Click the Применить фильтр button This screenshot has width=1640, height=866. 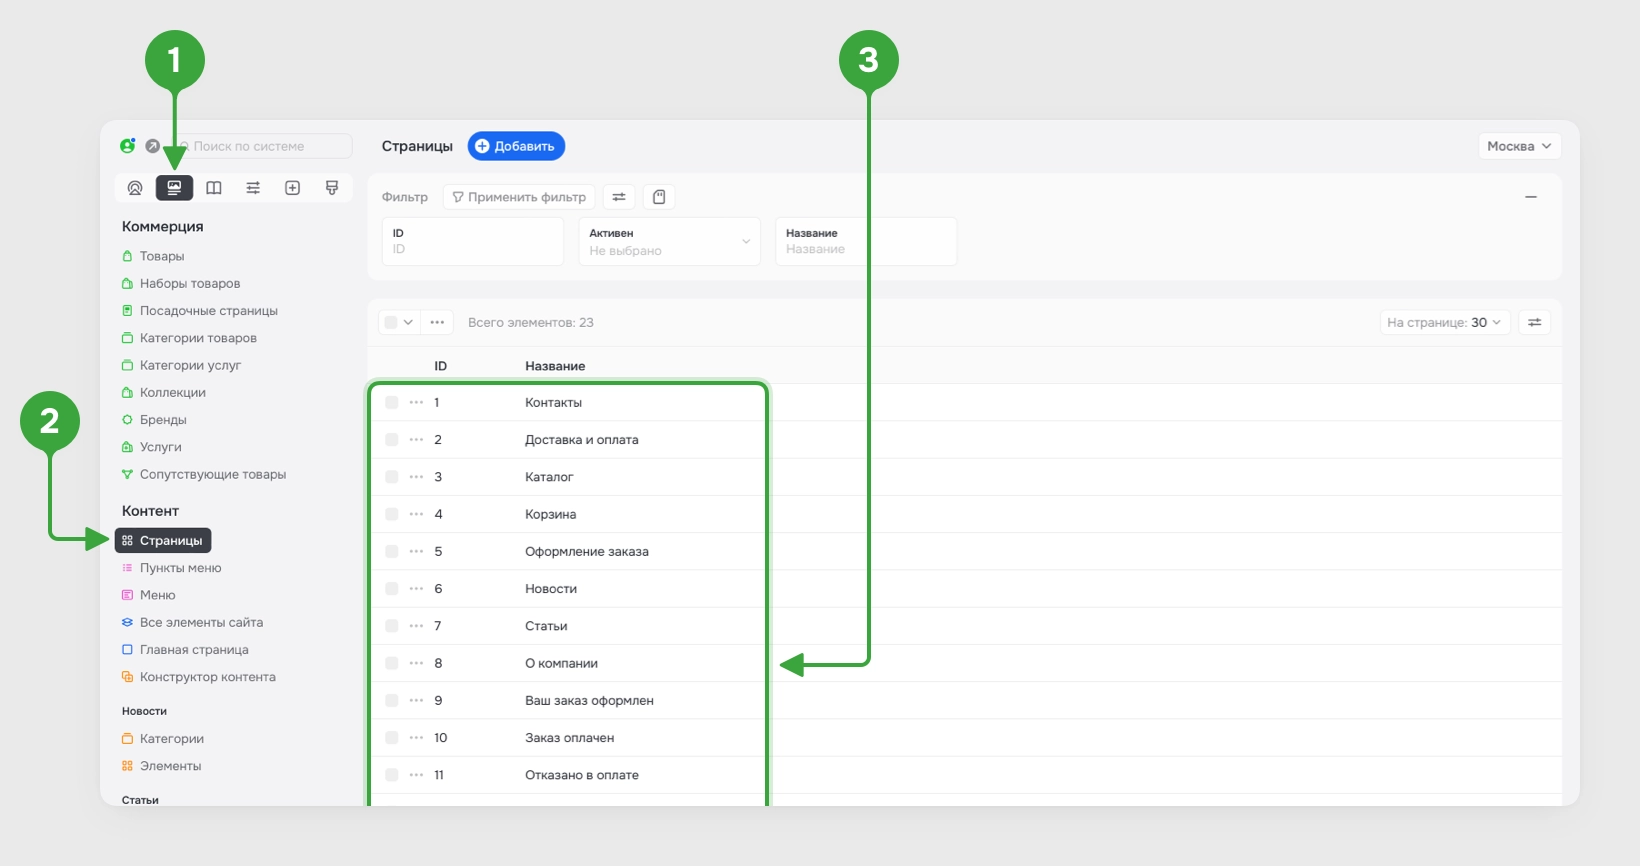tap(519, 197)
